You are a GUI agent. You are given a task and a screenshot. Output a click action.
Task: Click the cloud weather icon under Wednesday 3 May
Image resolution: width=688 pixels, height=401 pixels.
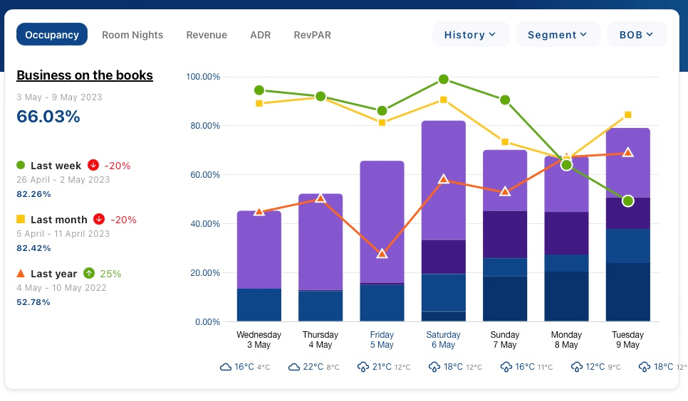pos(226,367)
